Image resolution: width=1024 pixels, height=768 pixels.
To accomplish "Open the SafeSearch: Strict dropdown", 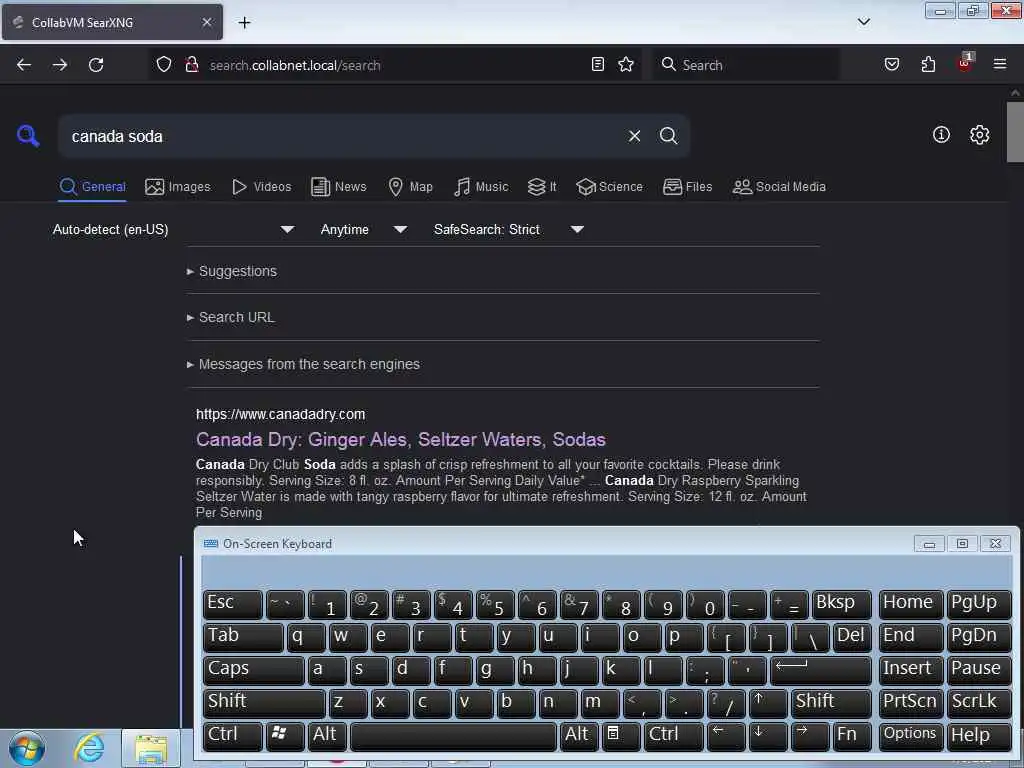I will click(509, 229).
